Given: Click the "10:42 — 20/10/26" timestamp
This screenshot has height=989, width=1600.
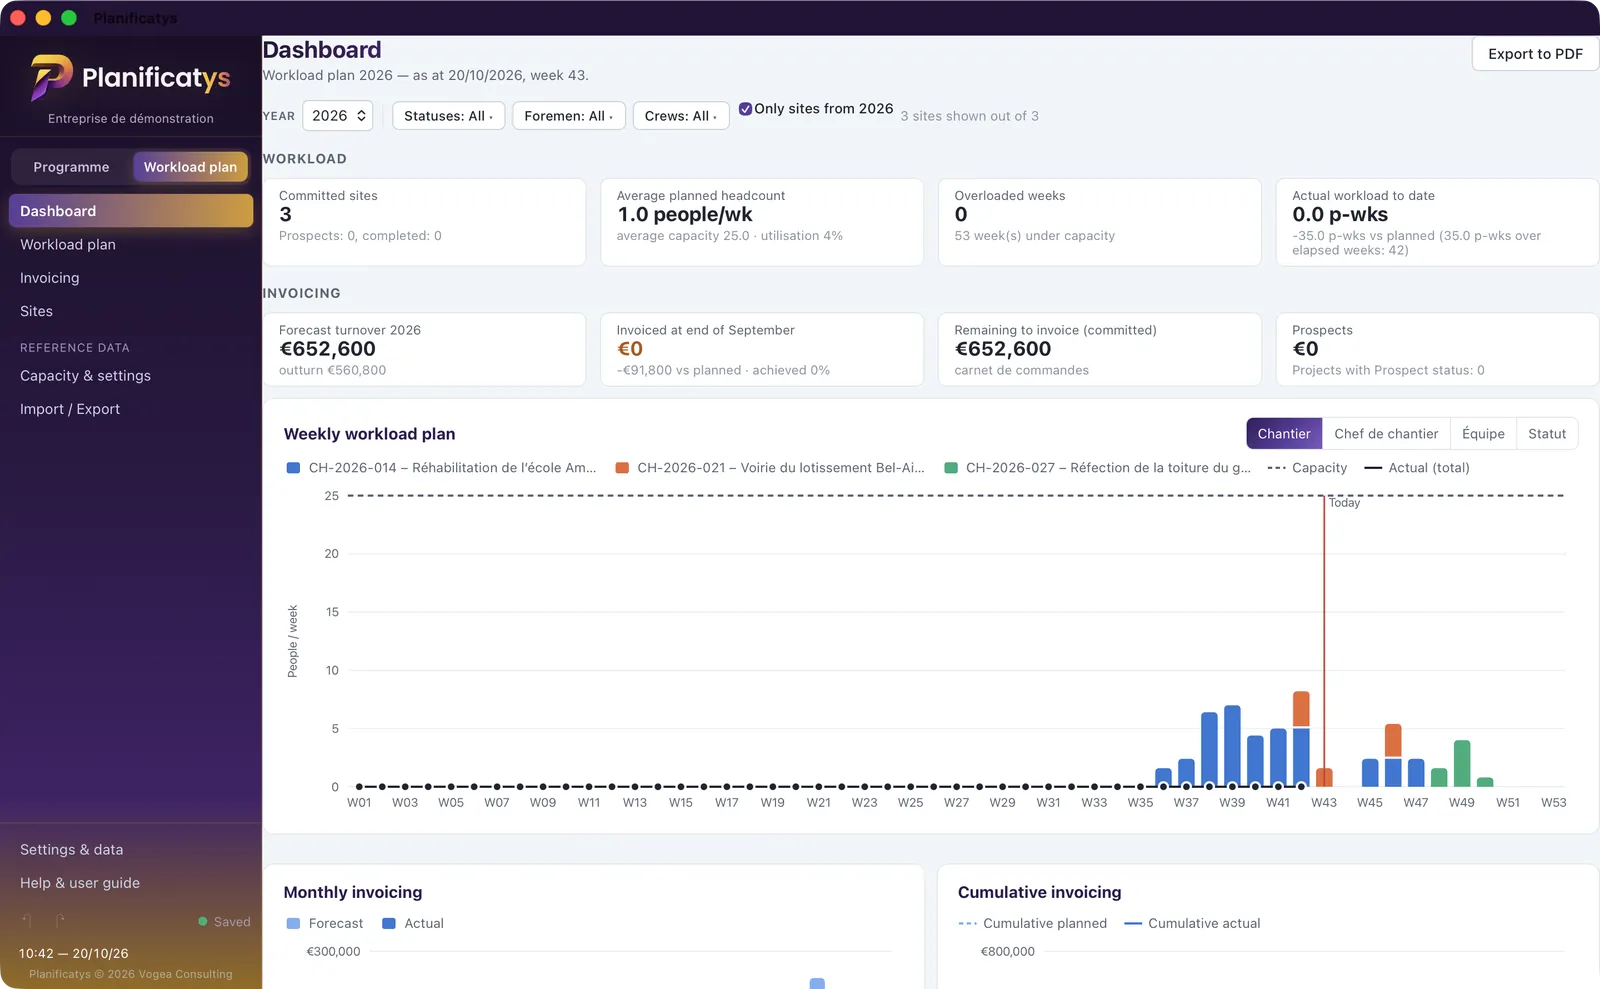Looking at the screenshot, I should point(74,954).
